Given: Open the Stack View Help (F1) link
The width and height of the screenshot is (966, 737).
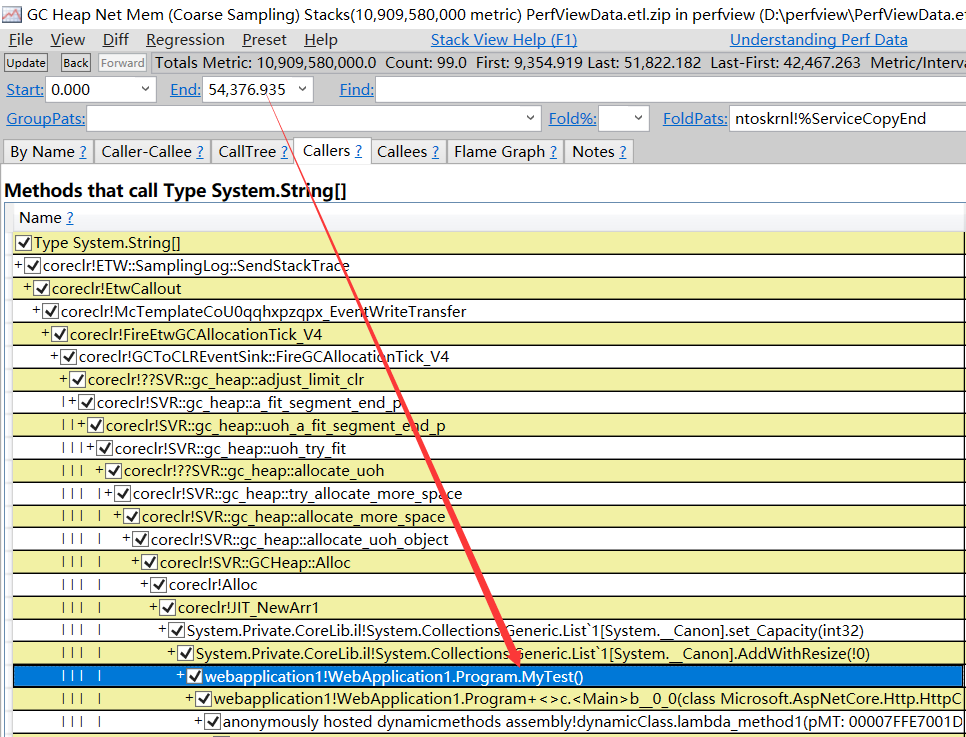Looking at the screenshot, I should point(504,40).
